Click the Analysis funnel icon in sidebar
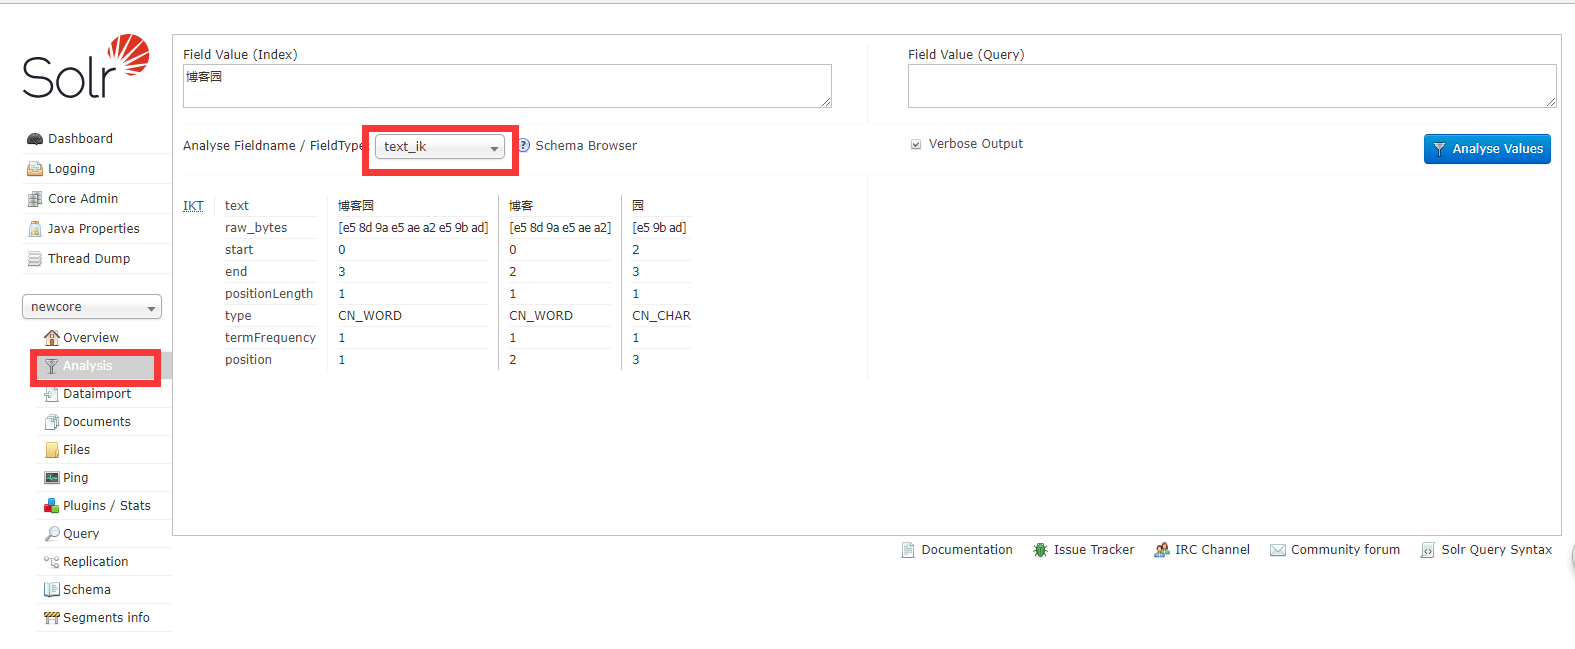The width and height of the screenshot is (1575, 649). (52, 366)
